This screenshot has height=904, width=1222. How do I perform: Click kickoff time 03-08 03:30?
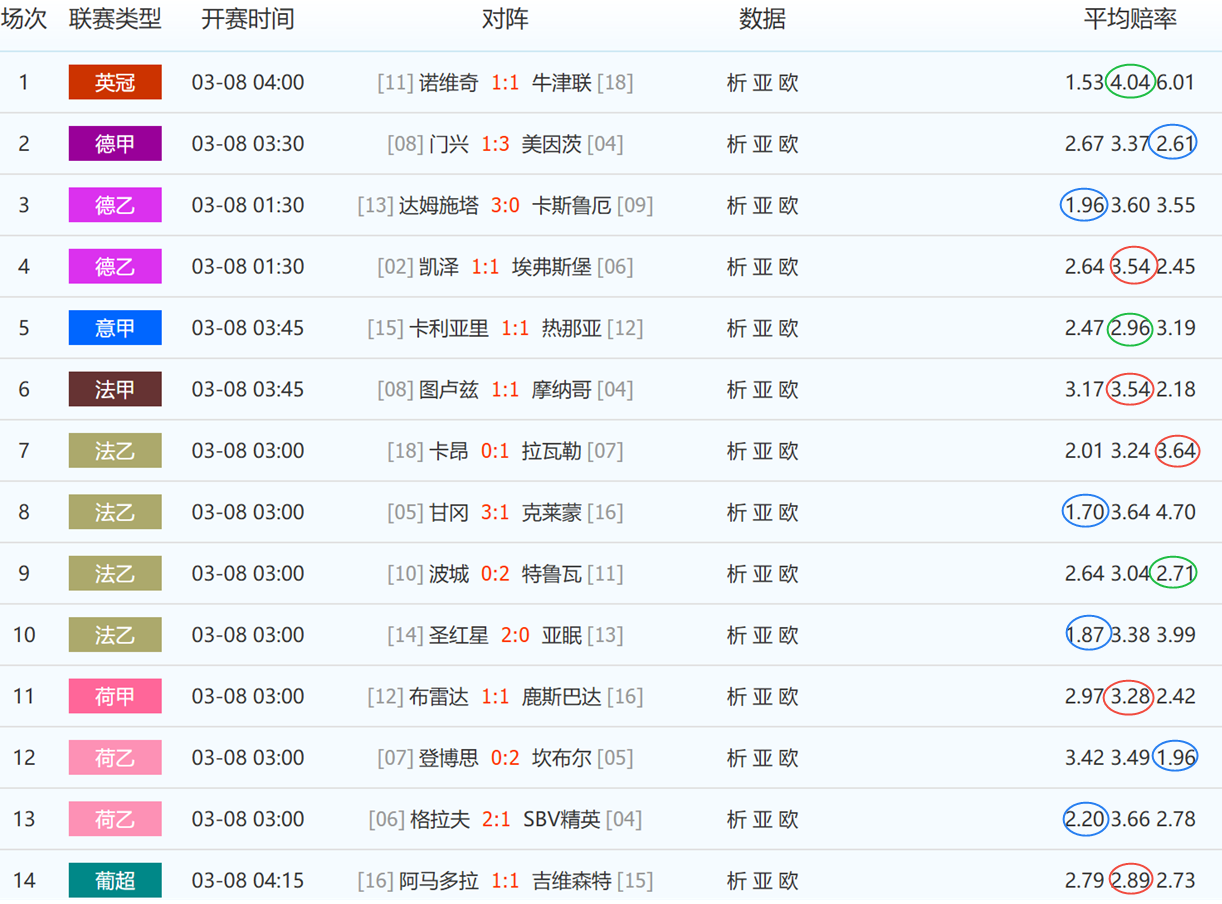[248, 144]
